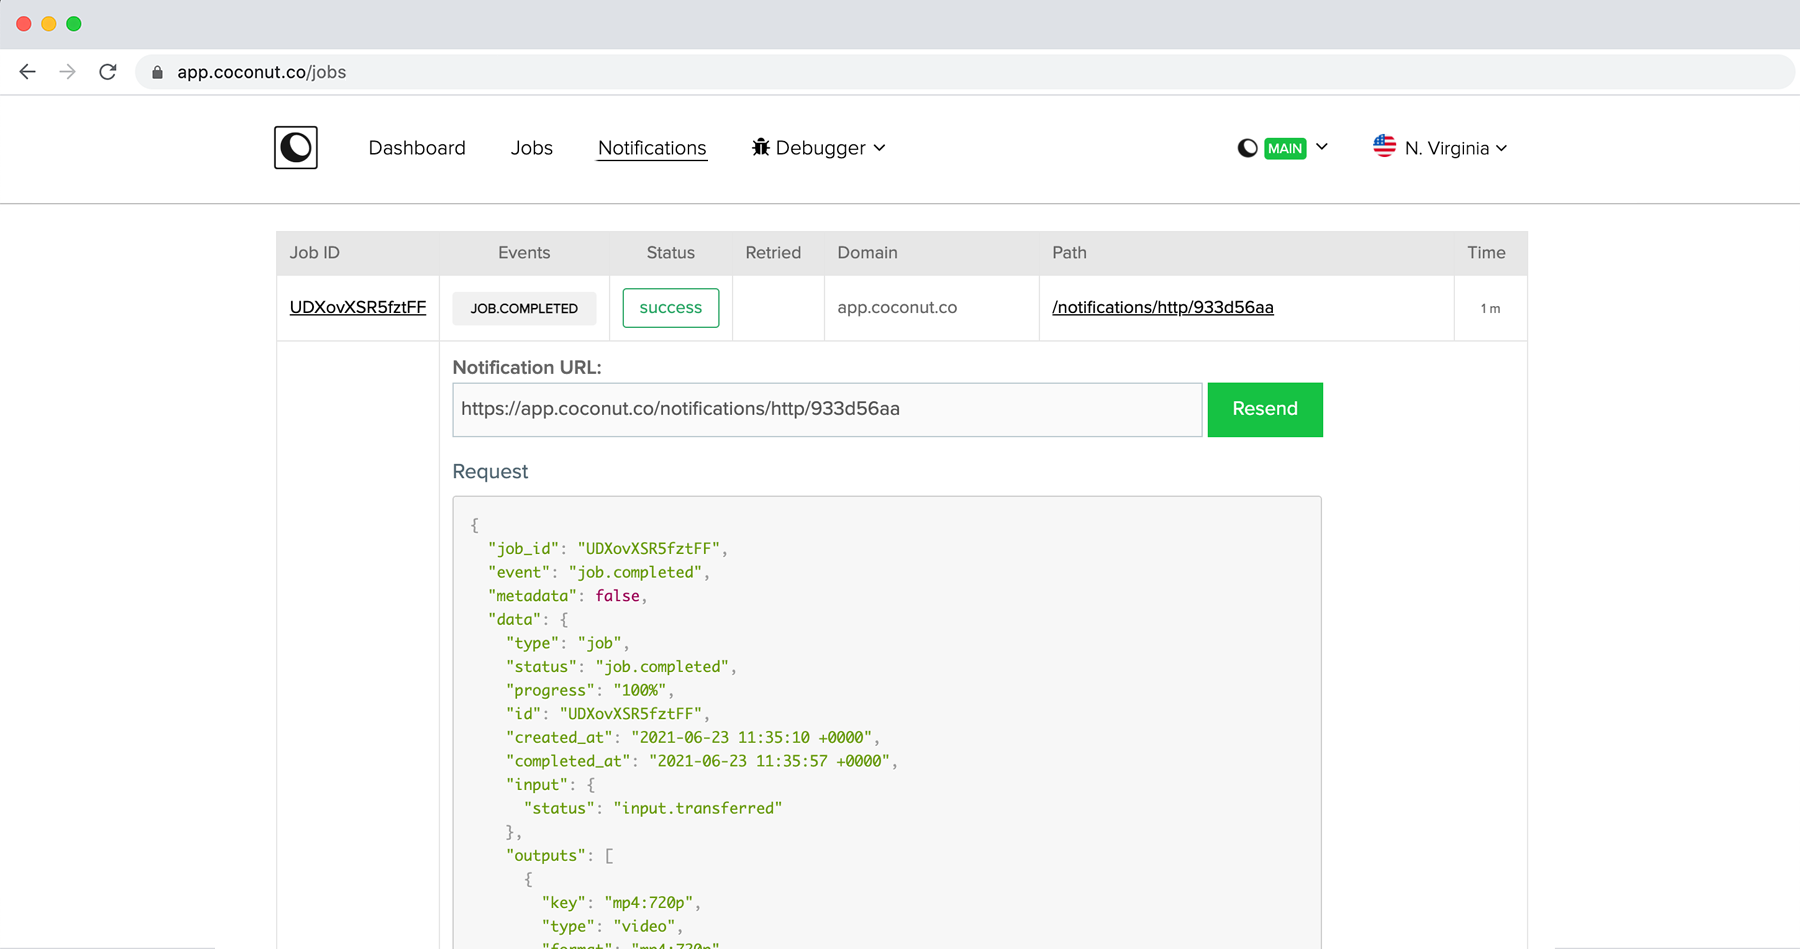1800x949 pixels.
Task: Click the moon theme icon beside MAIN
Action: tap(1246, 147)
